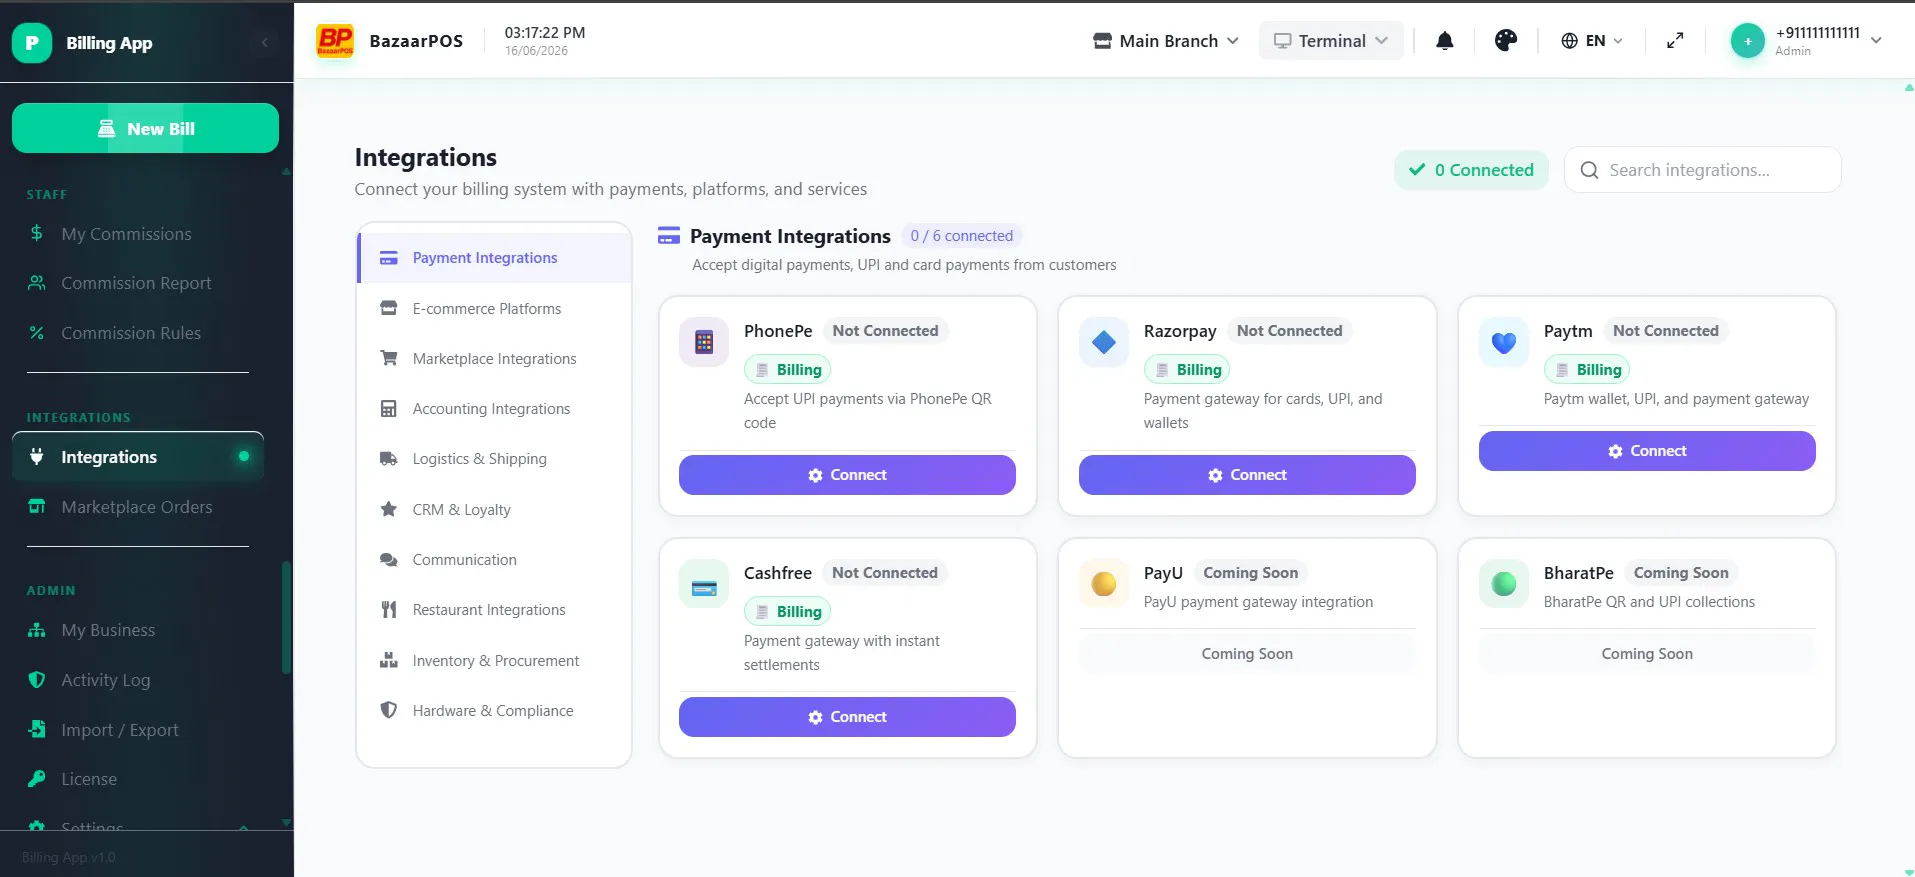
Task: Click the Payment Integrations header card icon
Action: (669, 236)
